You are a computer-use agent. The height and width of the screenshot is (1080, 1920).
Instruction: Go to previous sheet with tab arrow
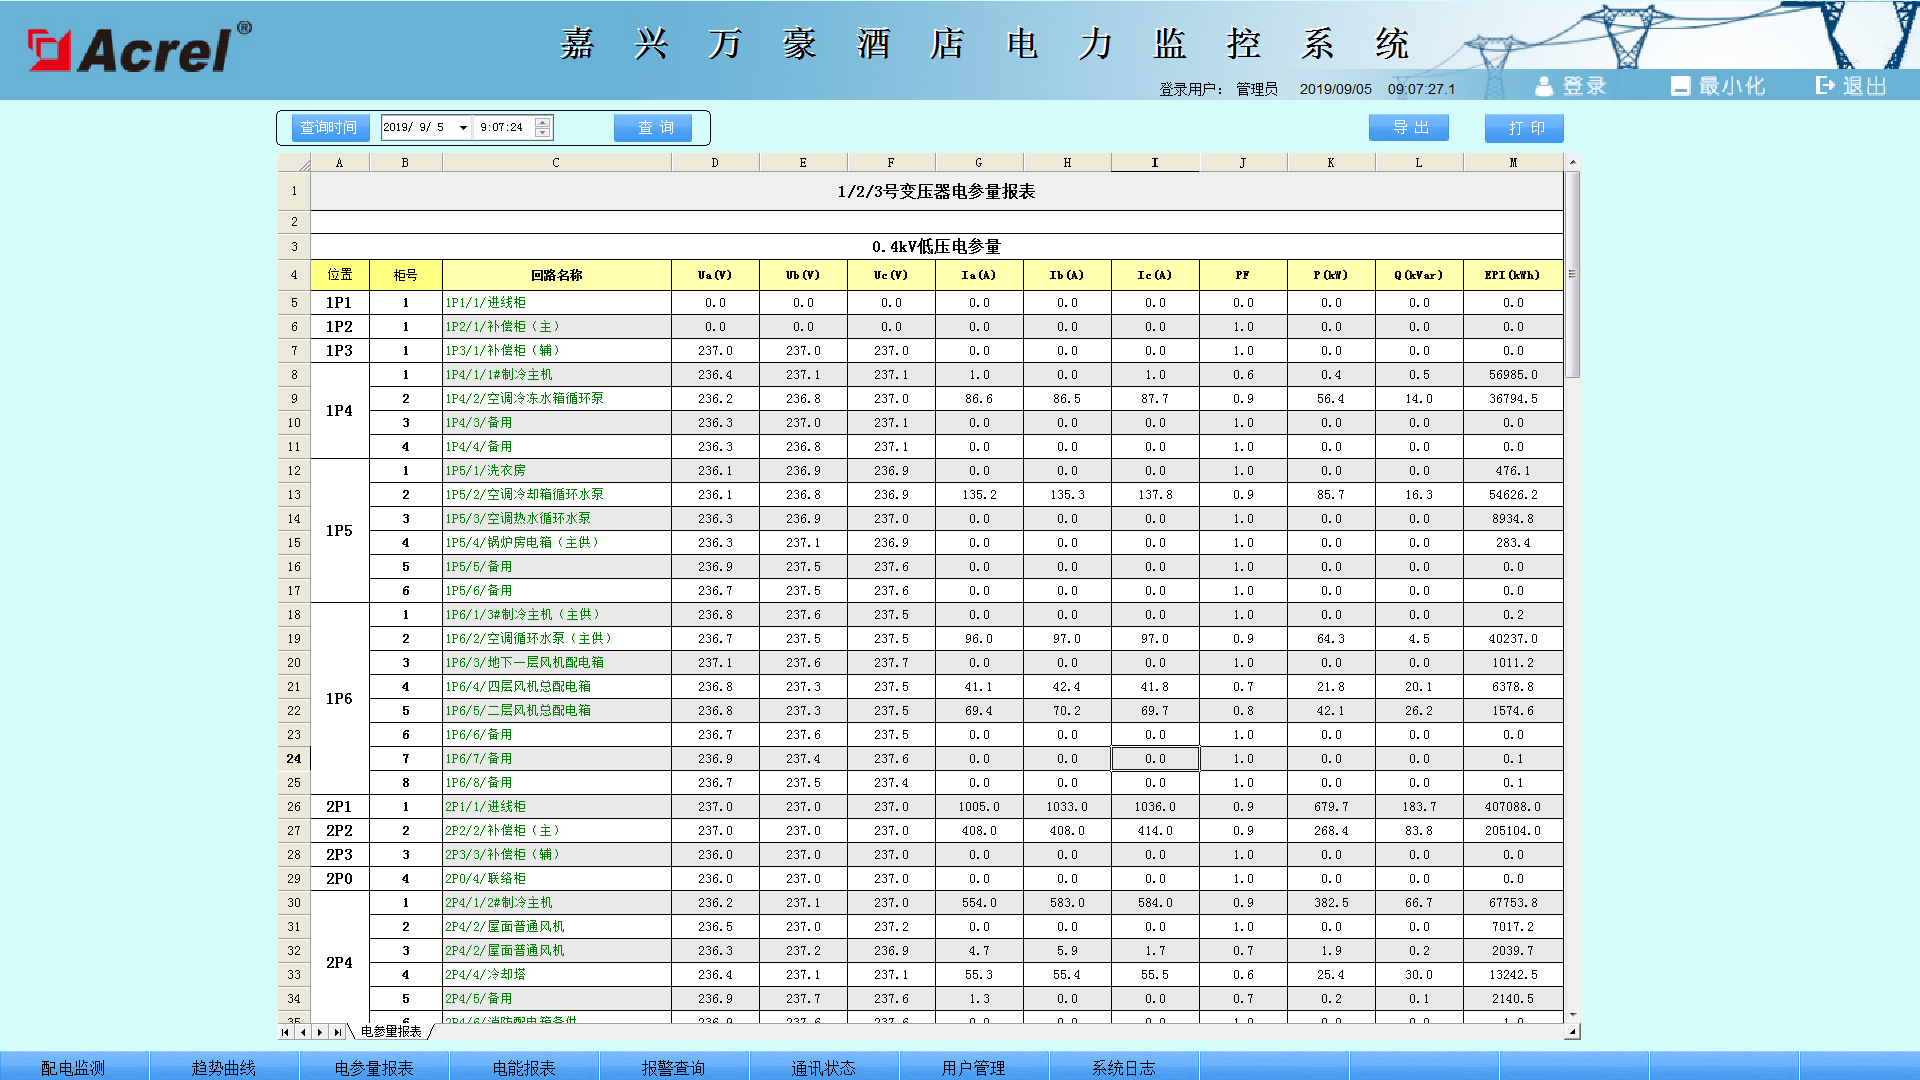tap(303, 1032)
